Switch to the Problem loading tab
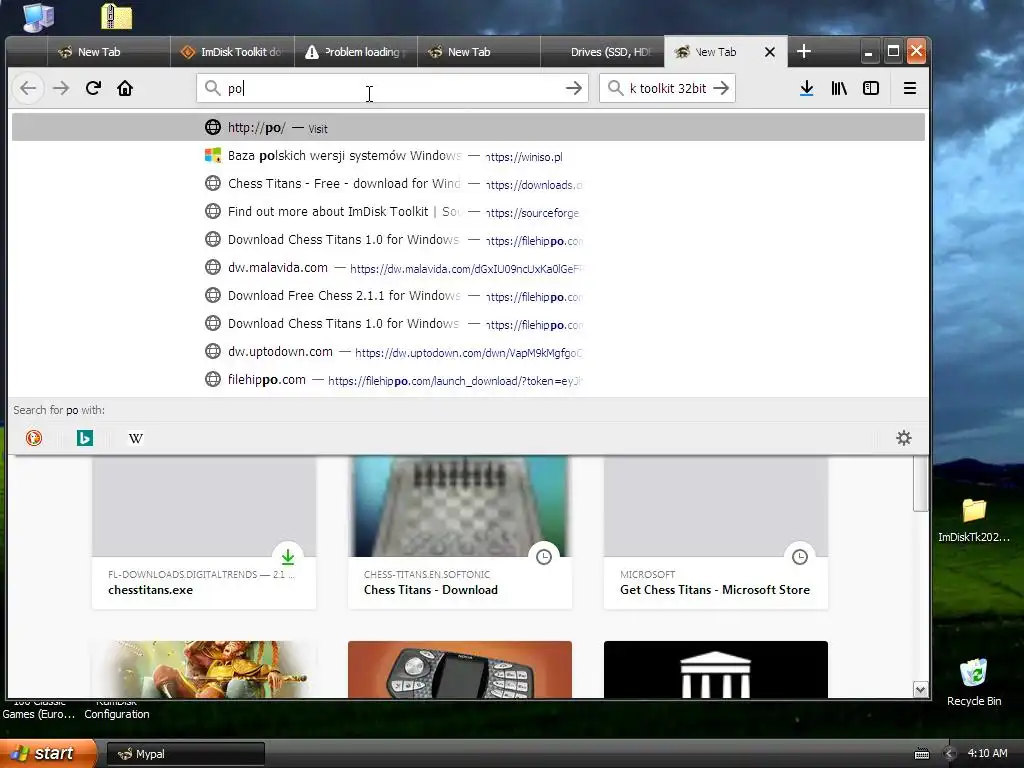Screen dimensions: 1024x768 356,52
